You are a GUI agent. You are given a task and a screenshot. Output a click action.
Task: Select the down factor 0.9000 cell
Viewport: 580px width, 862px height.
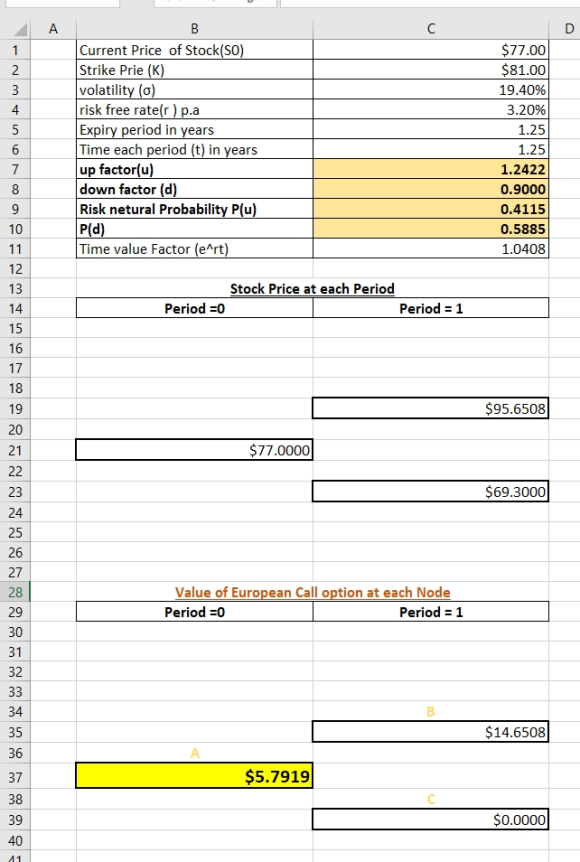[x=430, y=189]
